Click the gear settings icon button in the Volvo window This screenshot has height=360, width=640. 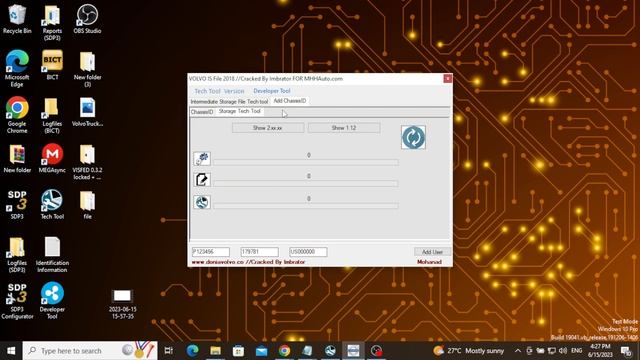click(202, 158)
